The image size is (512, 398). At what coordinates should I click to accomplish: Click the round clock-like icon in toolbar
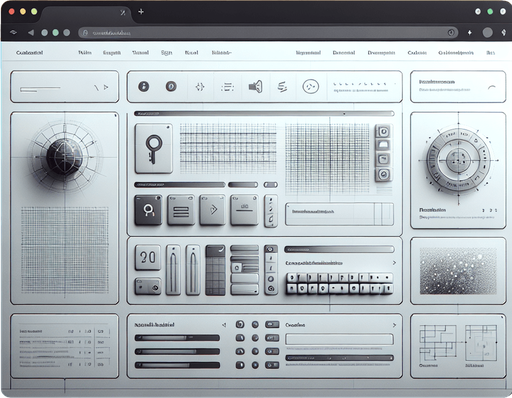click(x=310, y=87)
